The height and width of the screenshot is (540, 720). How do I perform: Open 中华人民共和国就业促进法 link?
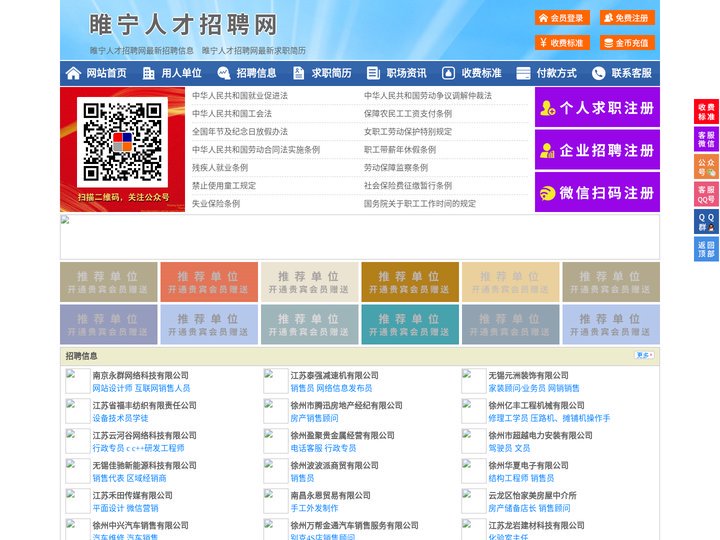(240, 96)
